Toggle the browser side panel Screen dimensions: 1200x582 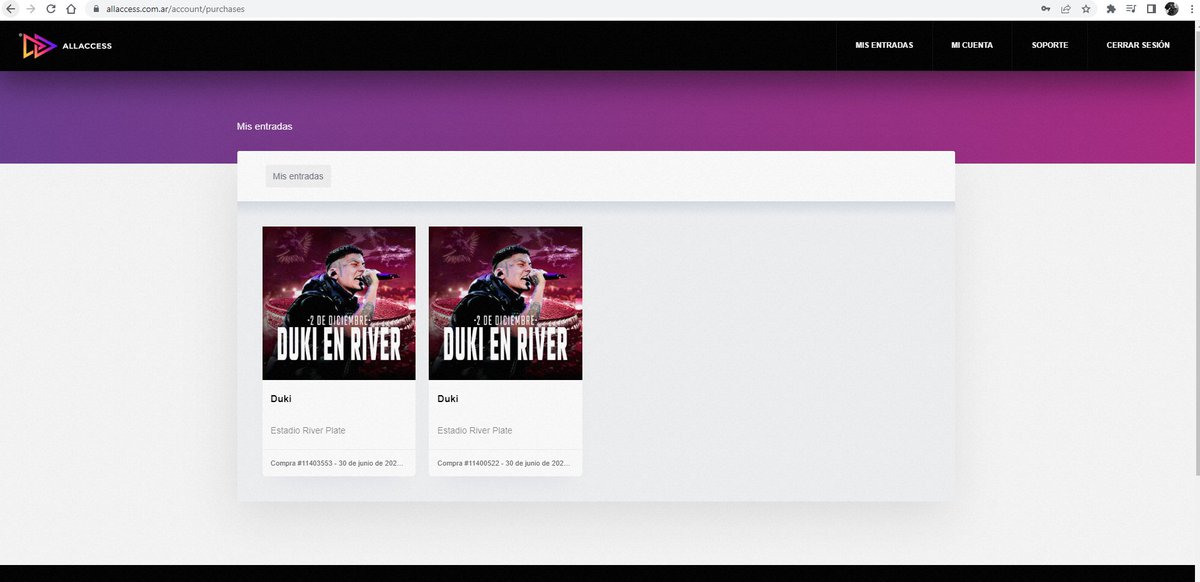1151,8
